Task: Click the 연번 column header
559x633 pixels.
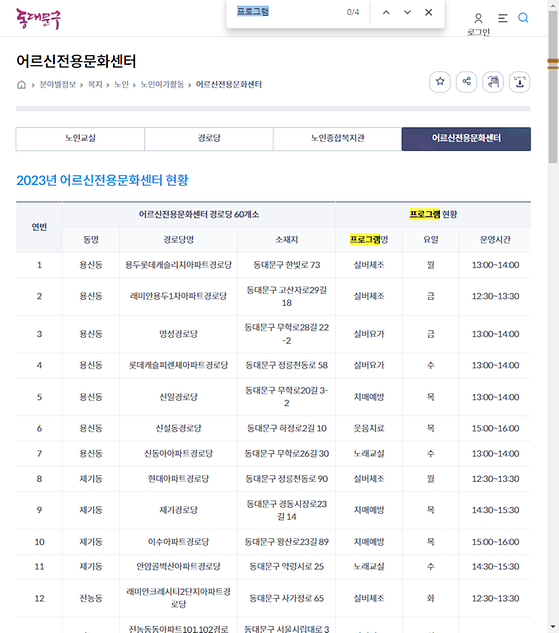Action: pos(39,227)
